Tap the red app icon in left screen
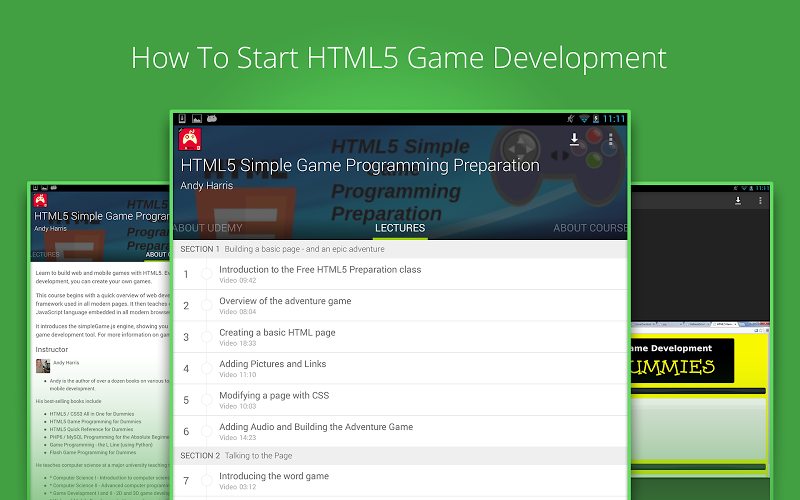The image size is (800, 500). pyautogui.click(x=40, y=200)
